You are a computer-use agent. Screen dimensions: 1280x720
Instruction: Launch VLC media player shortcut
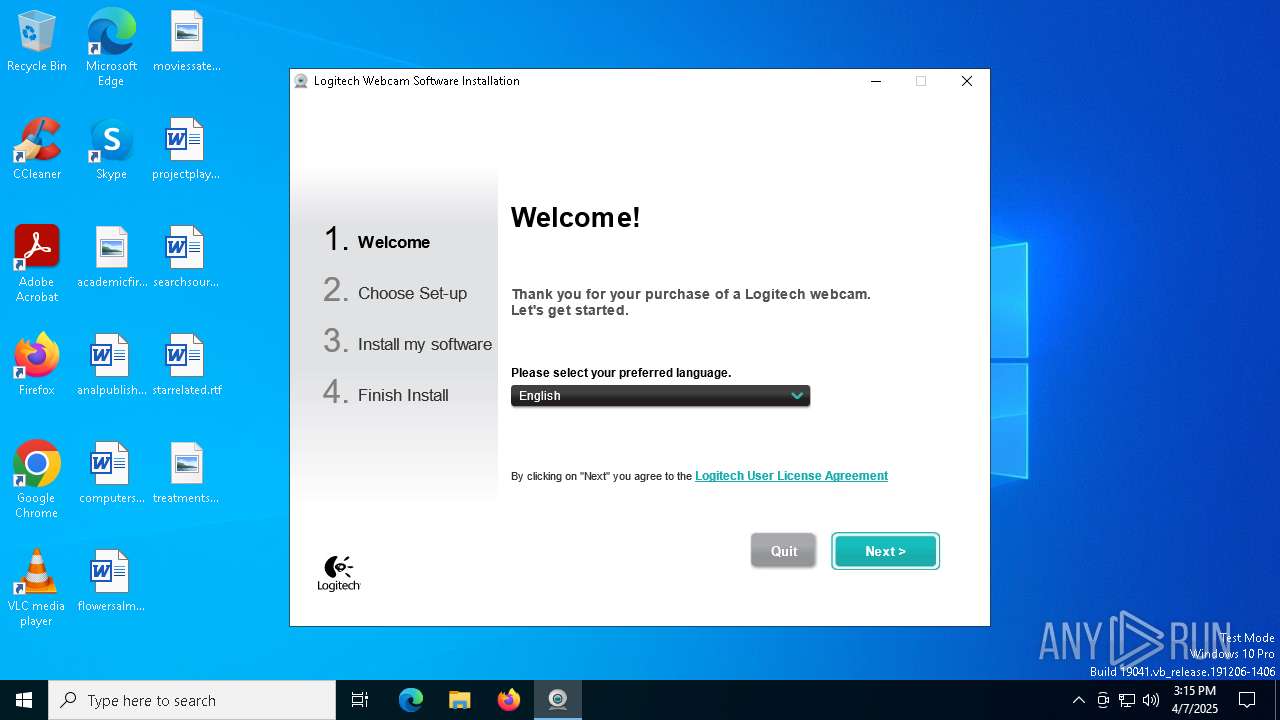click(37, 588)
